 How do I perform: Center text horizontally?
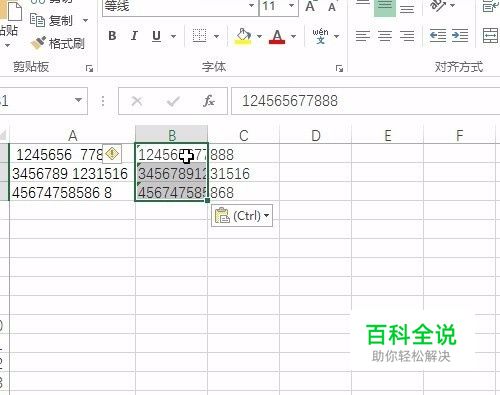click(x=385, y=36)
